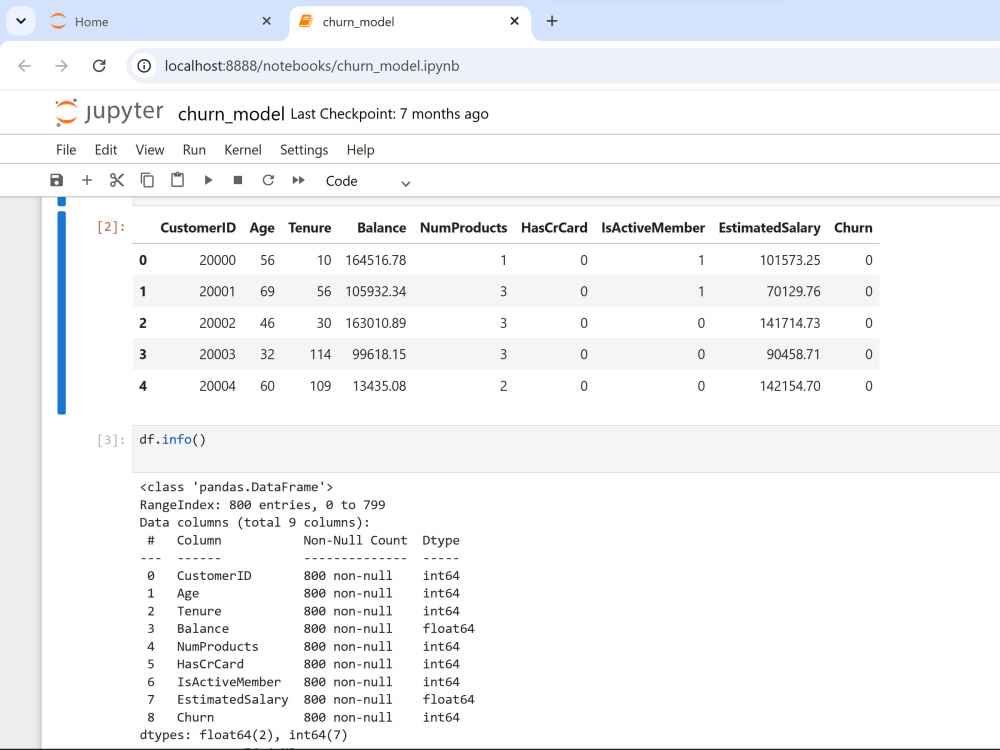
Task: Go forward in browser history
Action: click(x=61, y=66)
